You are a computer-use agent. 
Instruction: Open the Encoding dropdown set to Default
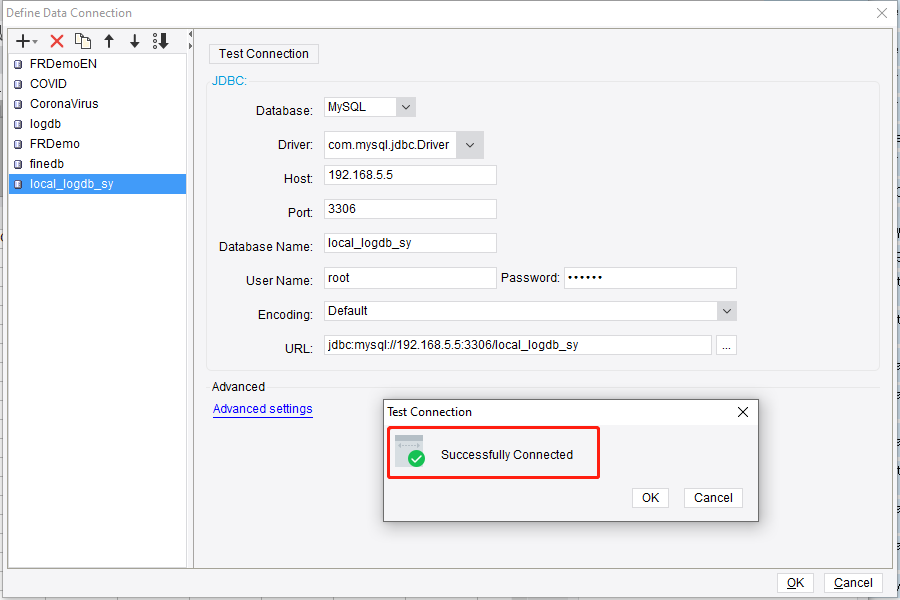point(727,310)
